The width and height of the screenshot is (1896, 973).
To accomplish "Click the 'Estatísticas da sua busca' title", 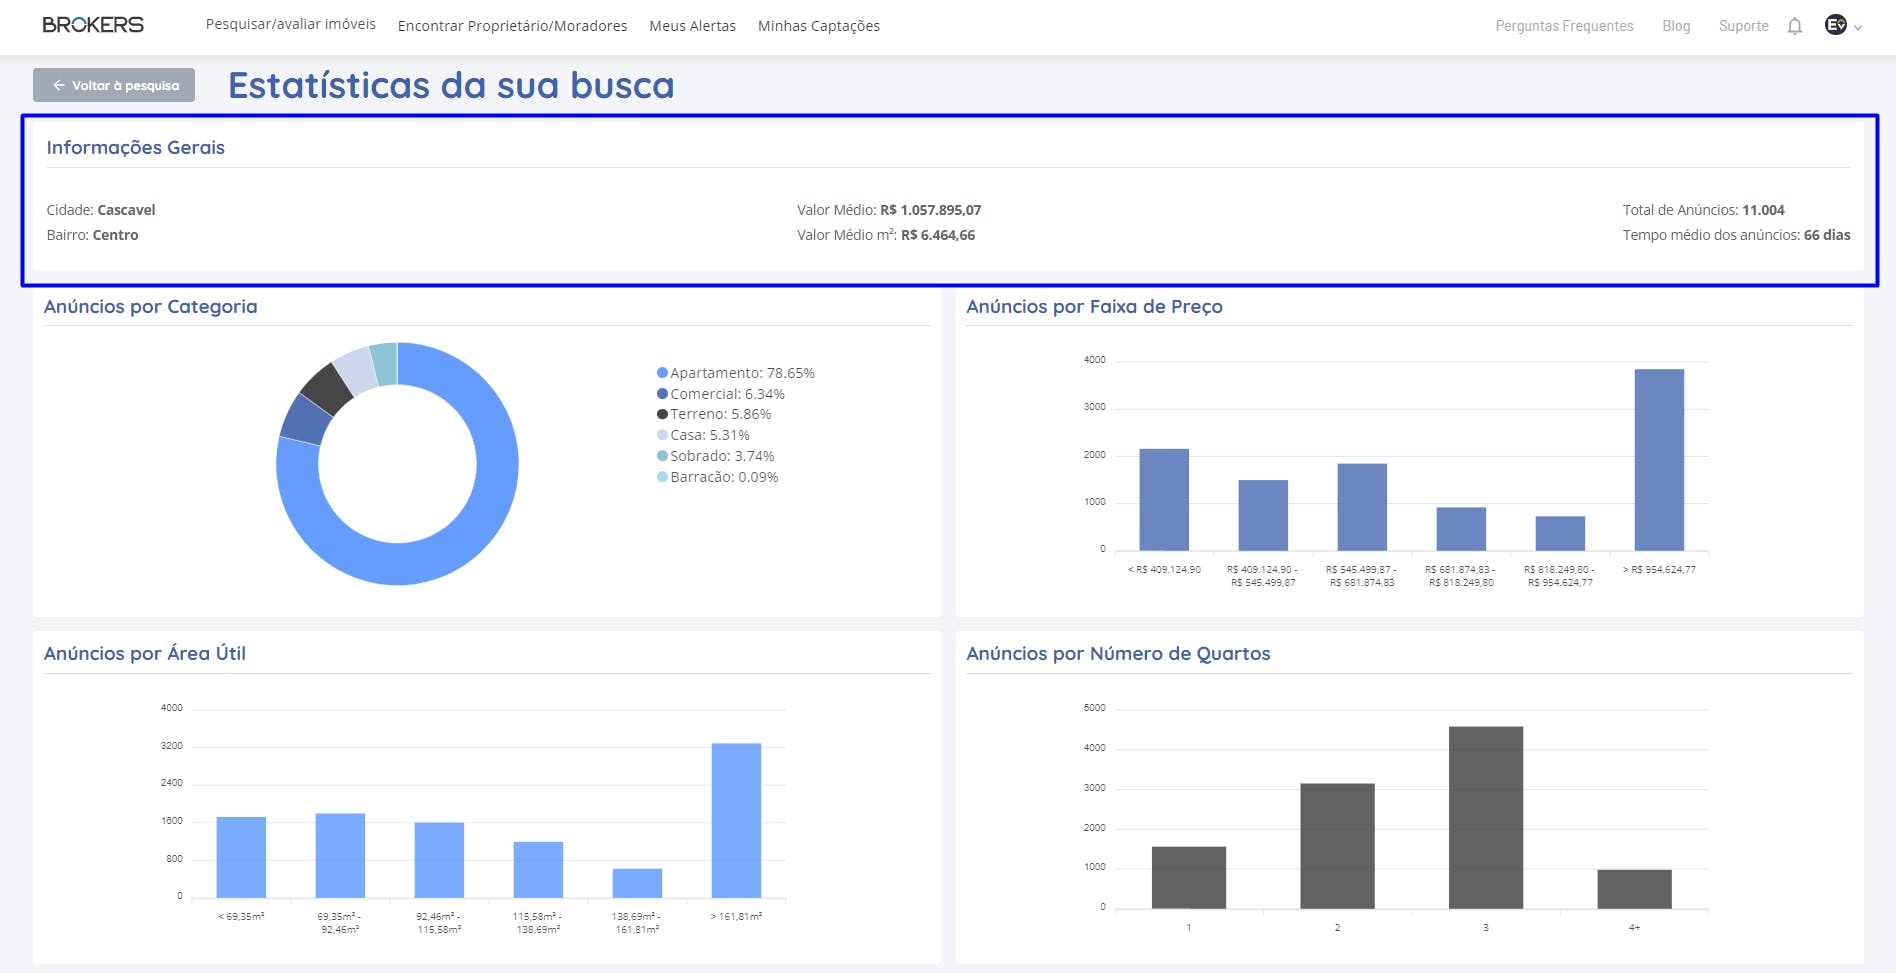I will 451,85.
